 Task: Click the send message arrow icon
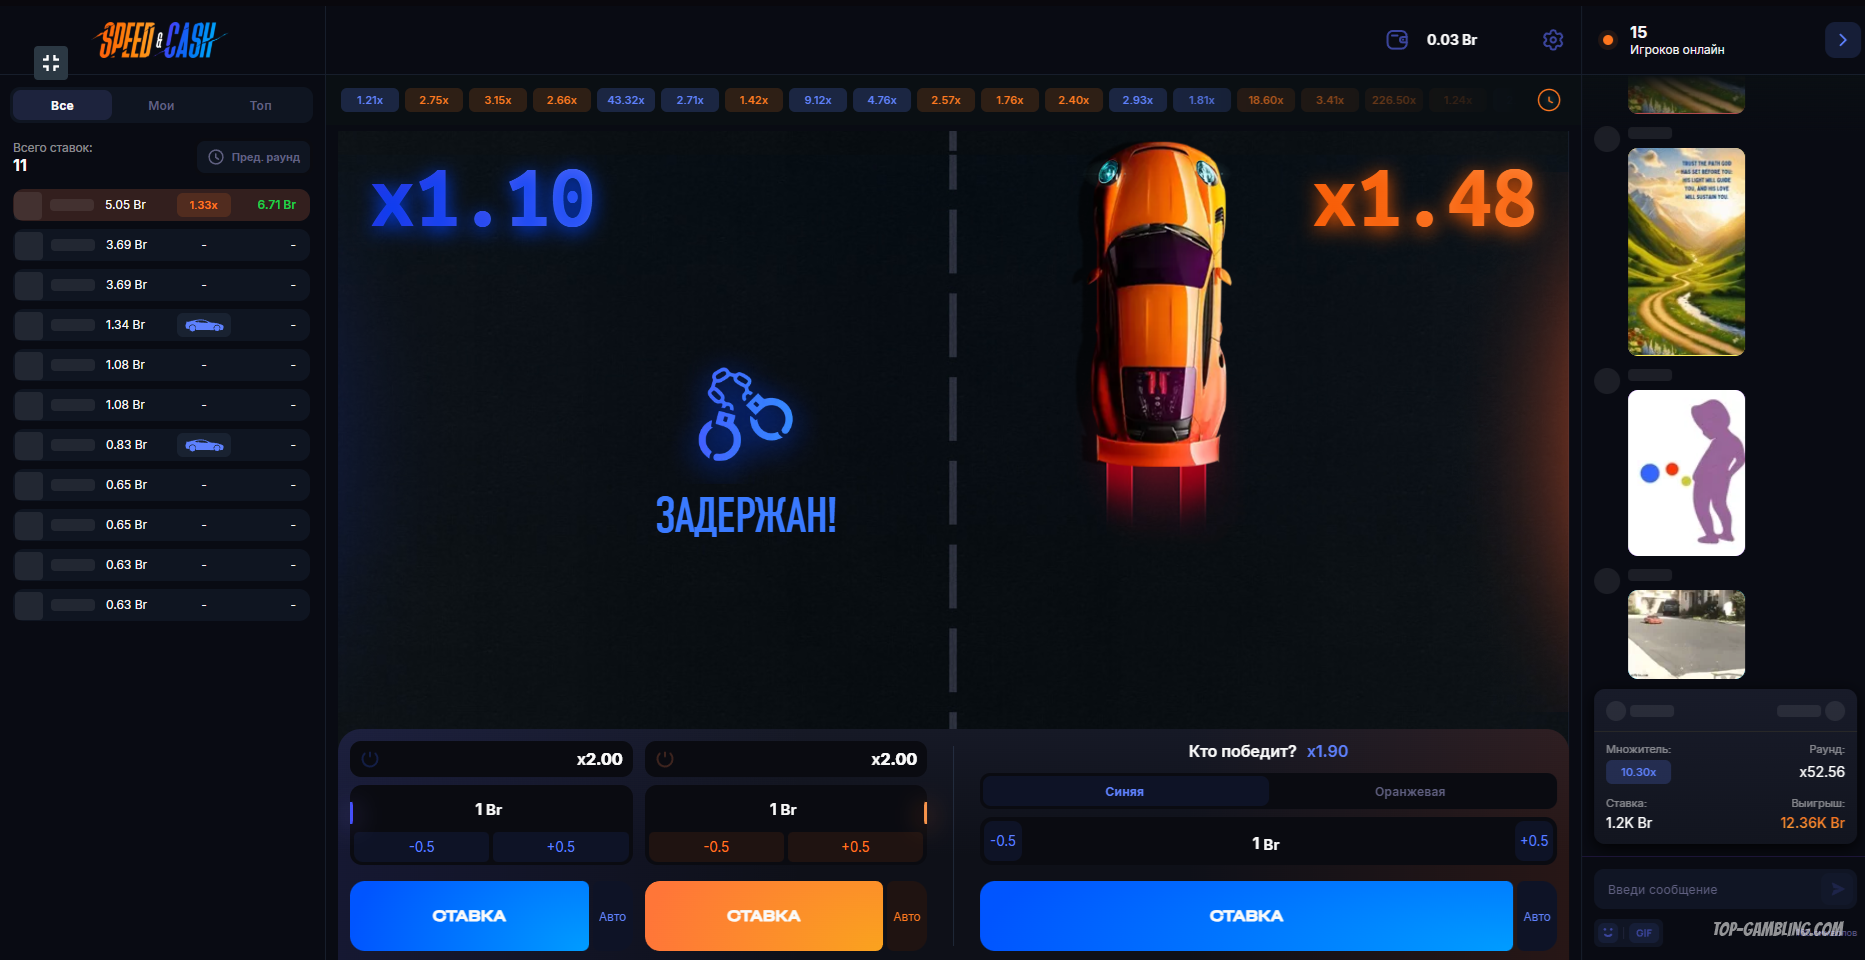(x=1837, y=889)
